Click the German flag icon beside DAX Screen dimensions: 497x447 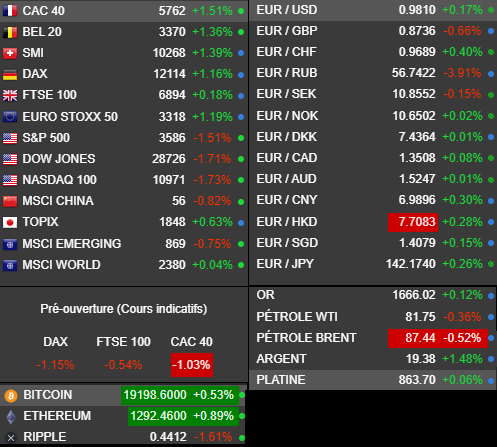point(10,74)
